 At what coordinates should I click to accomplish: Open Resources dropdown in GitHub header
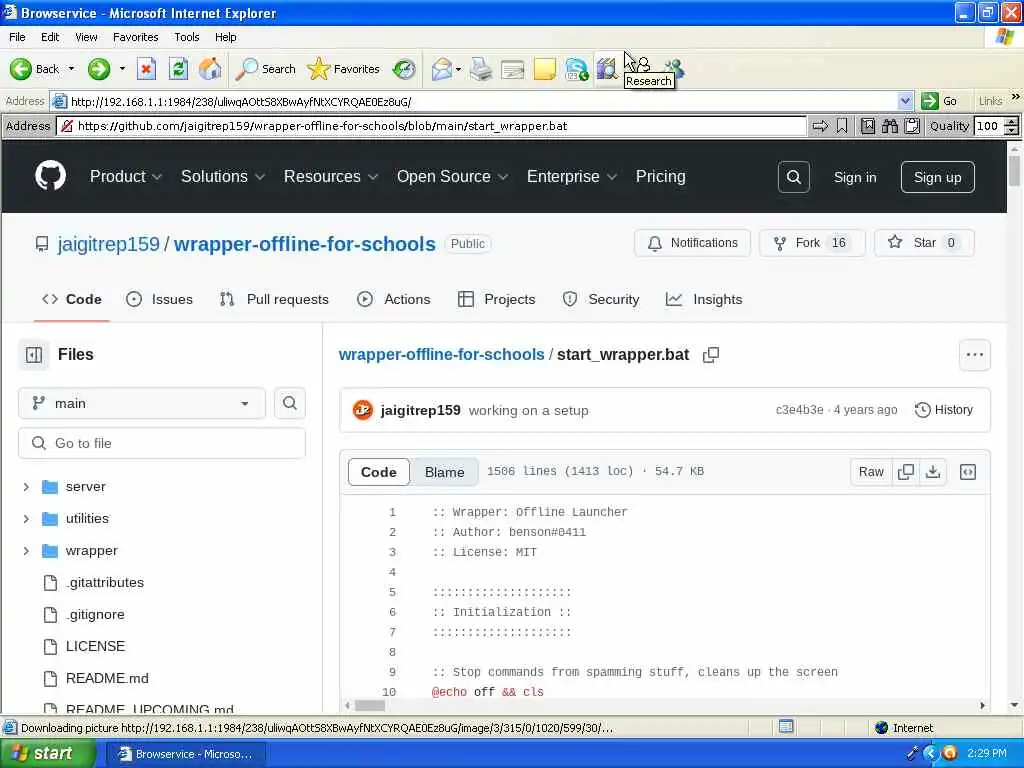[330, 176]
